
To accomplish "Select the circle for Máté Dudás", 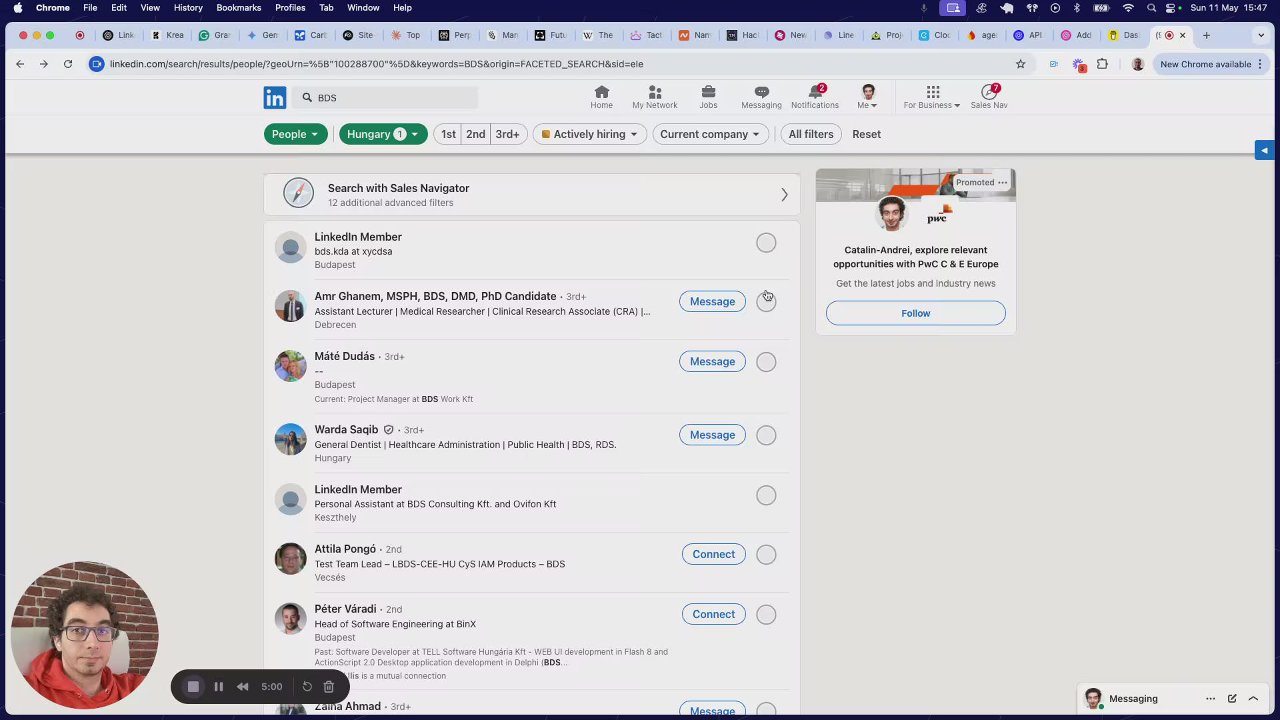I will (x=766, y=362).
